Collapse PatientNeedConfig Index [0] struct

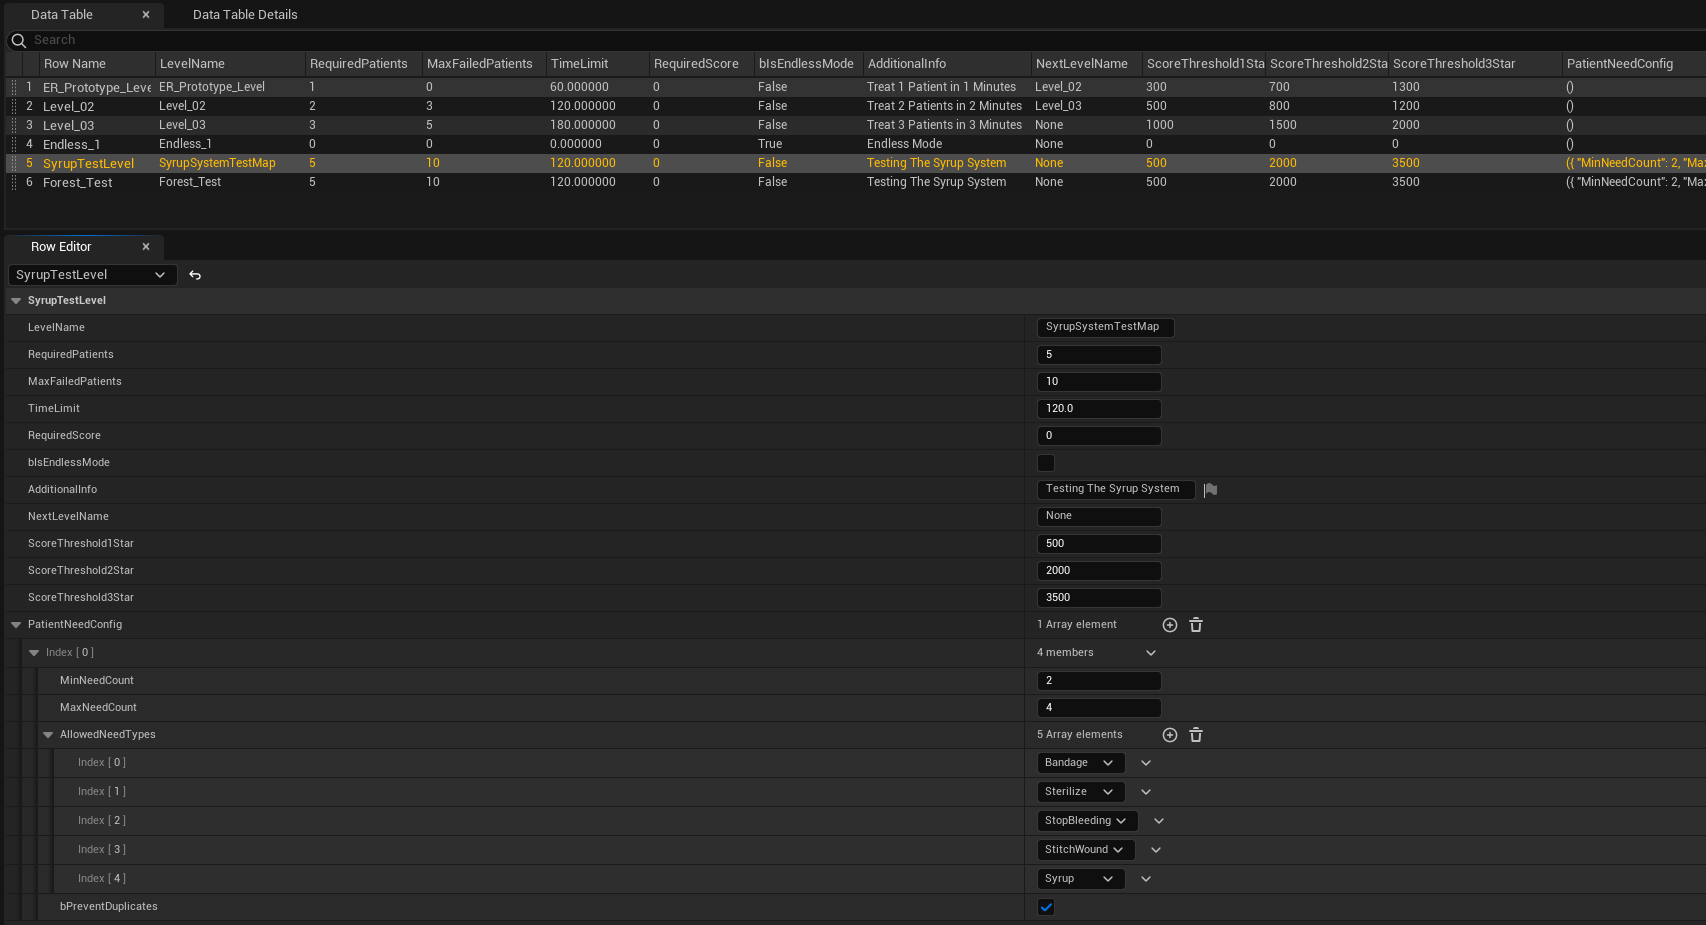(x=34, y=653)
